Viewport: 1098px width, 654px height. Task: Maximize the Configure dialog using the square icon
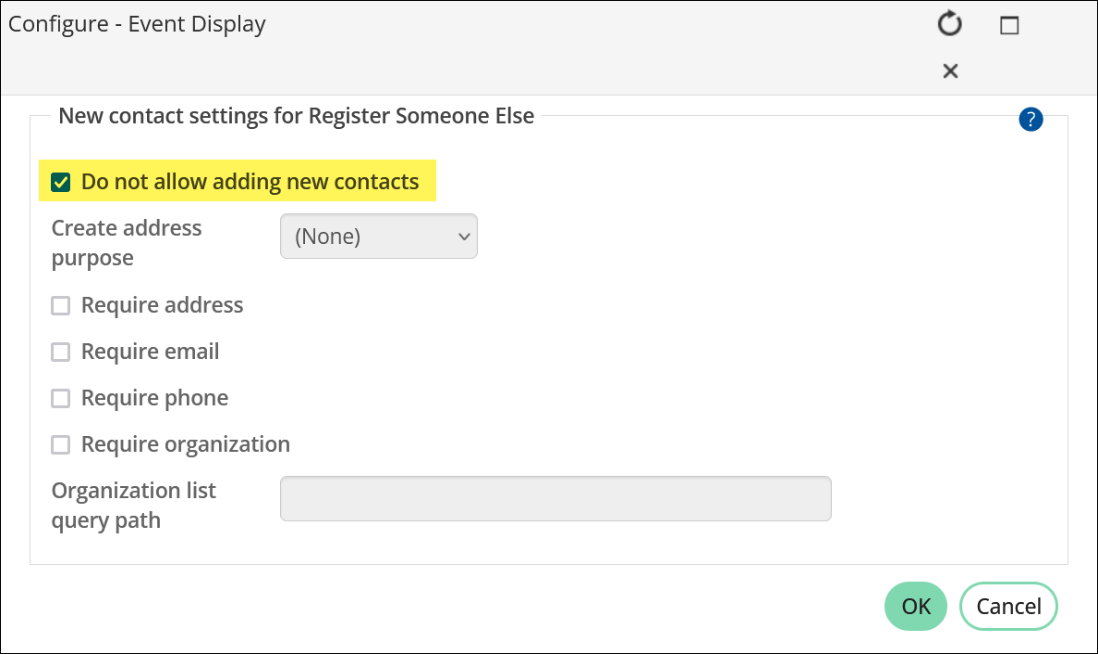click(x=1009, y=25)
